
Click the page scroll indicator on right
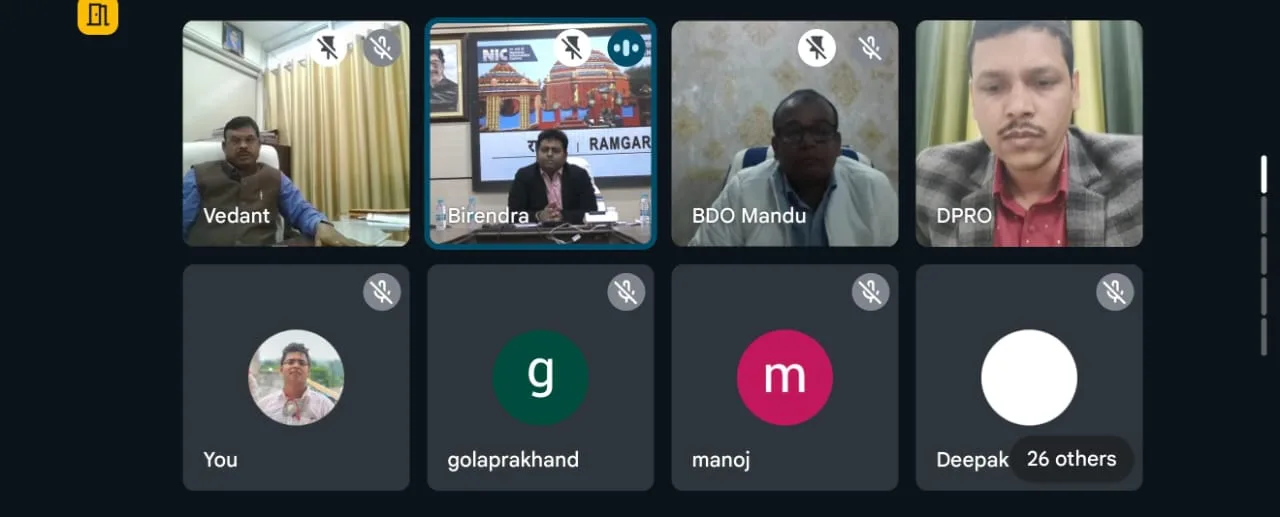pyautogui.click(x=1264, y=176)
